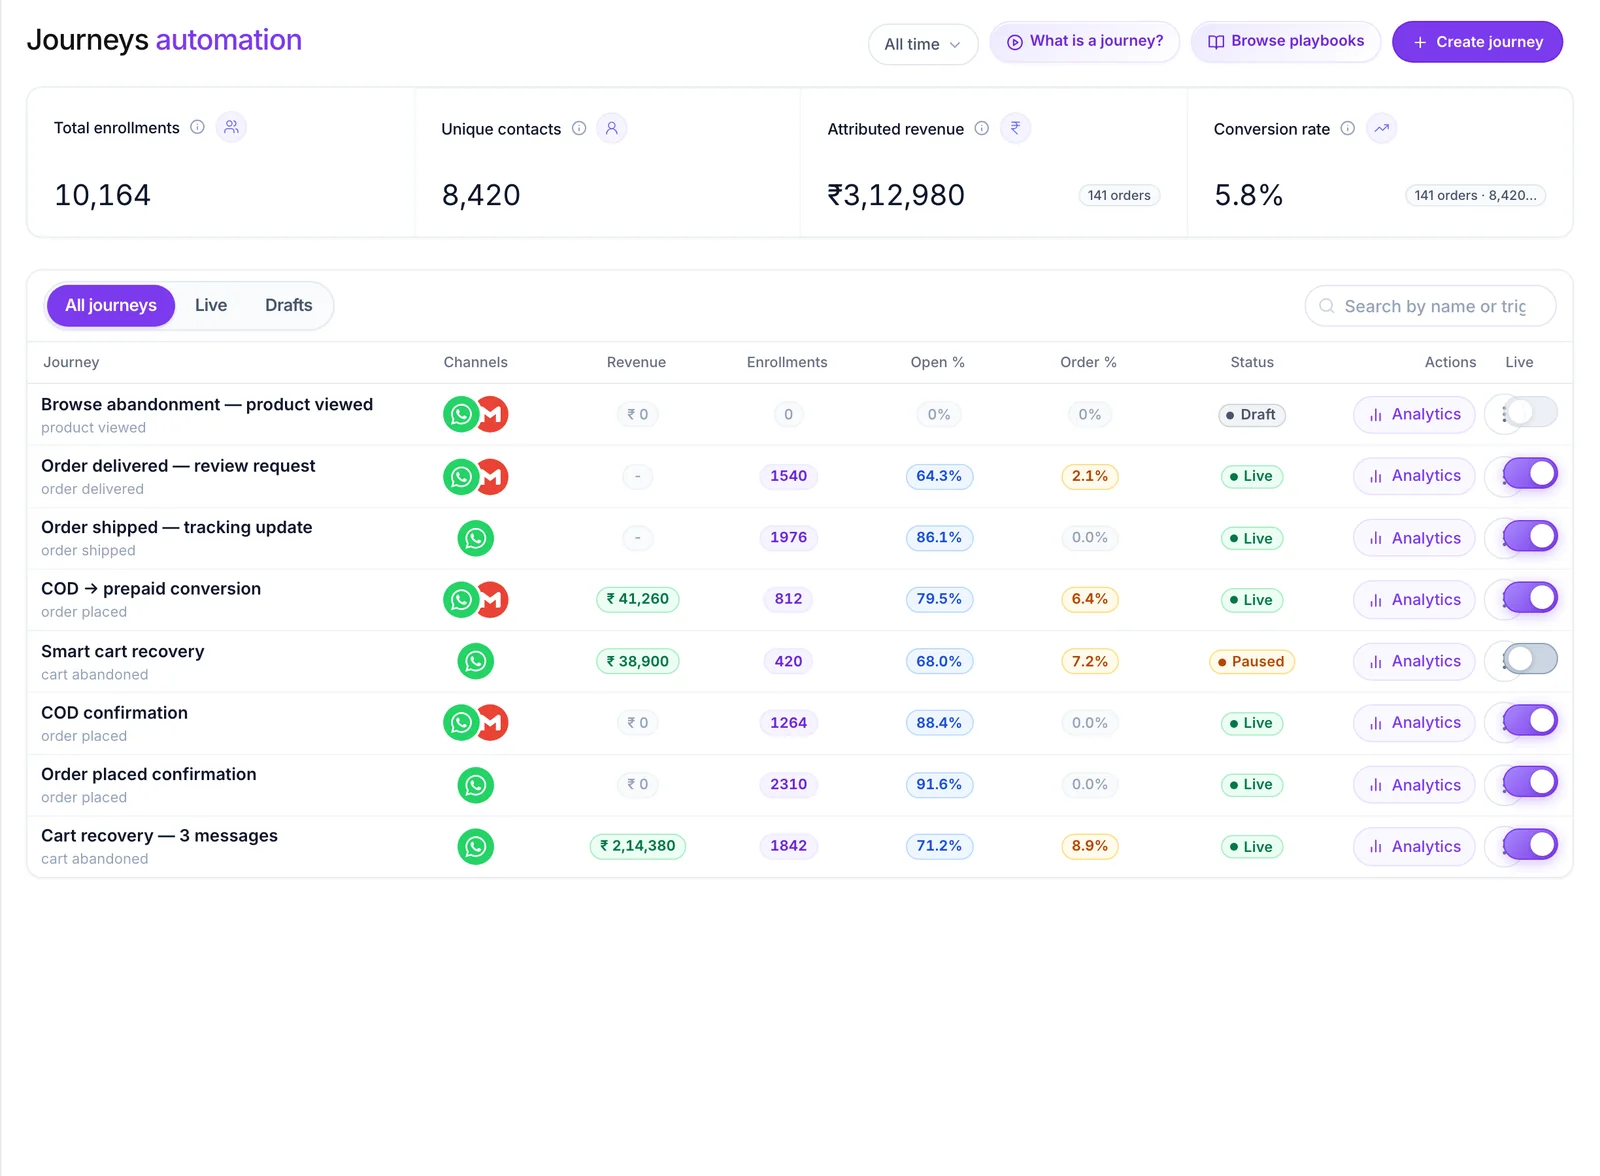
Task: Click WhatsApp icon in COD prepaid conversion row
Action: click(461, 600)
